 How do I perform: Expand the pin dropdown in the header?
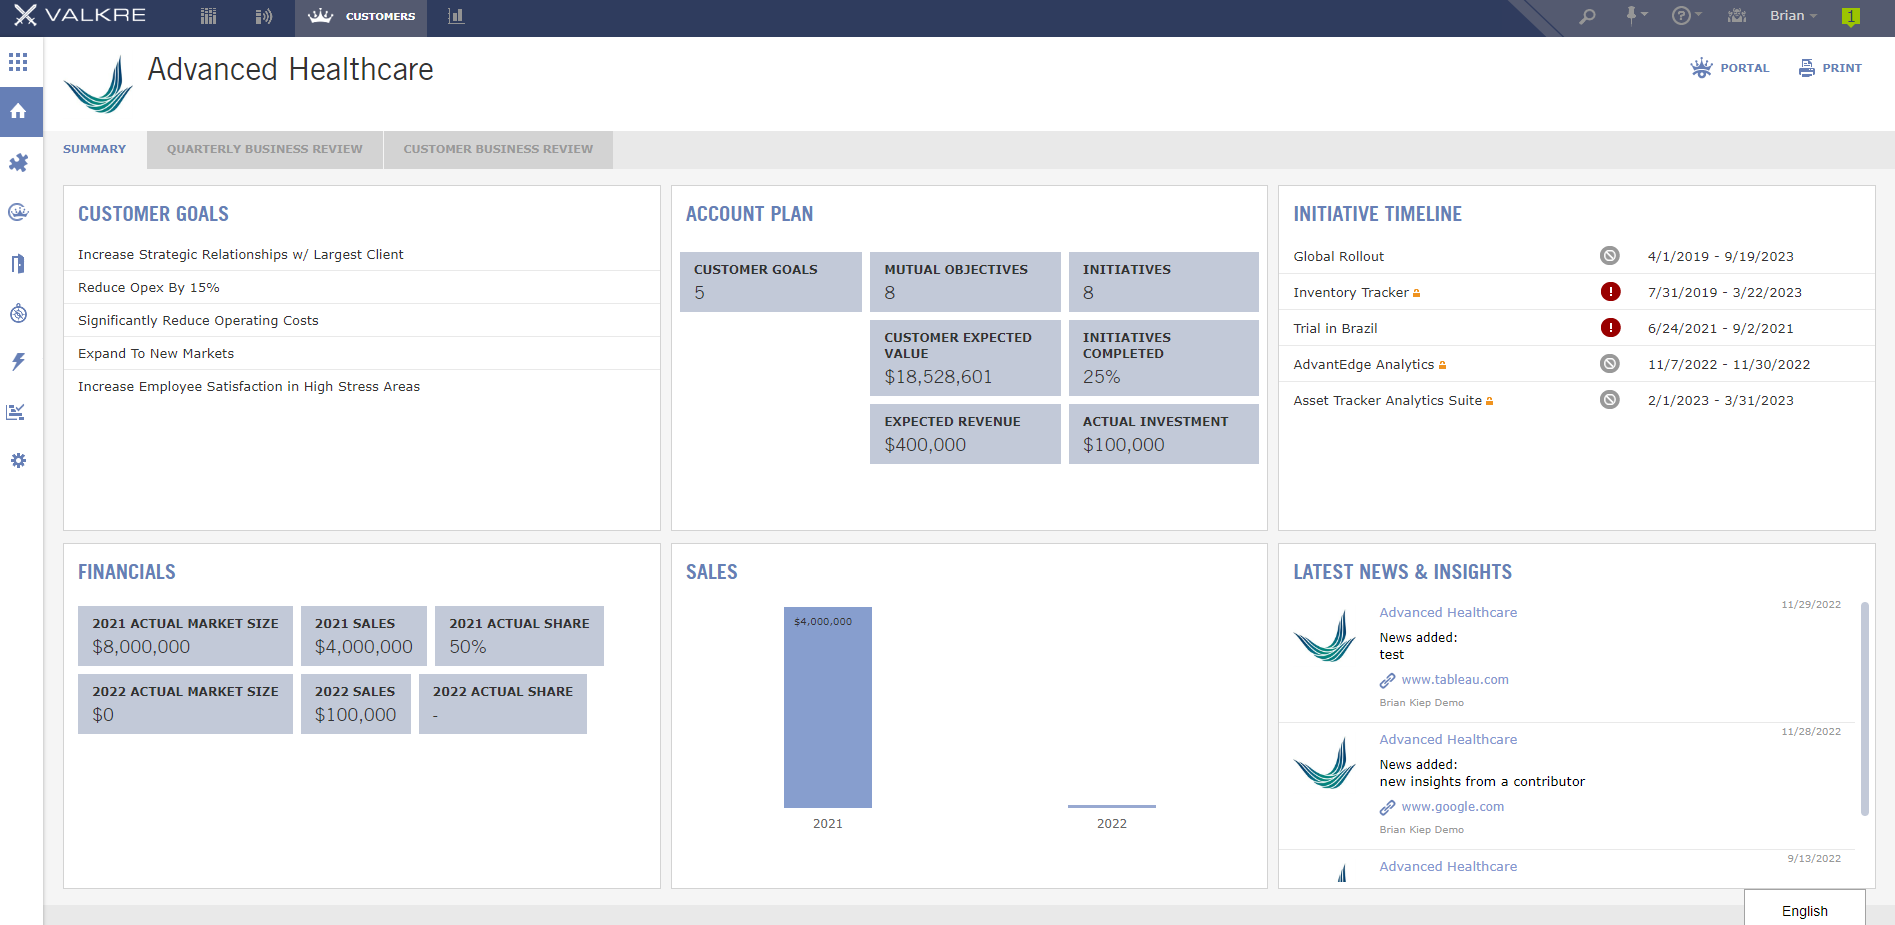1636,15
